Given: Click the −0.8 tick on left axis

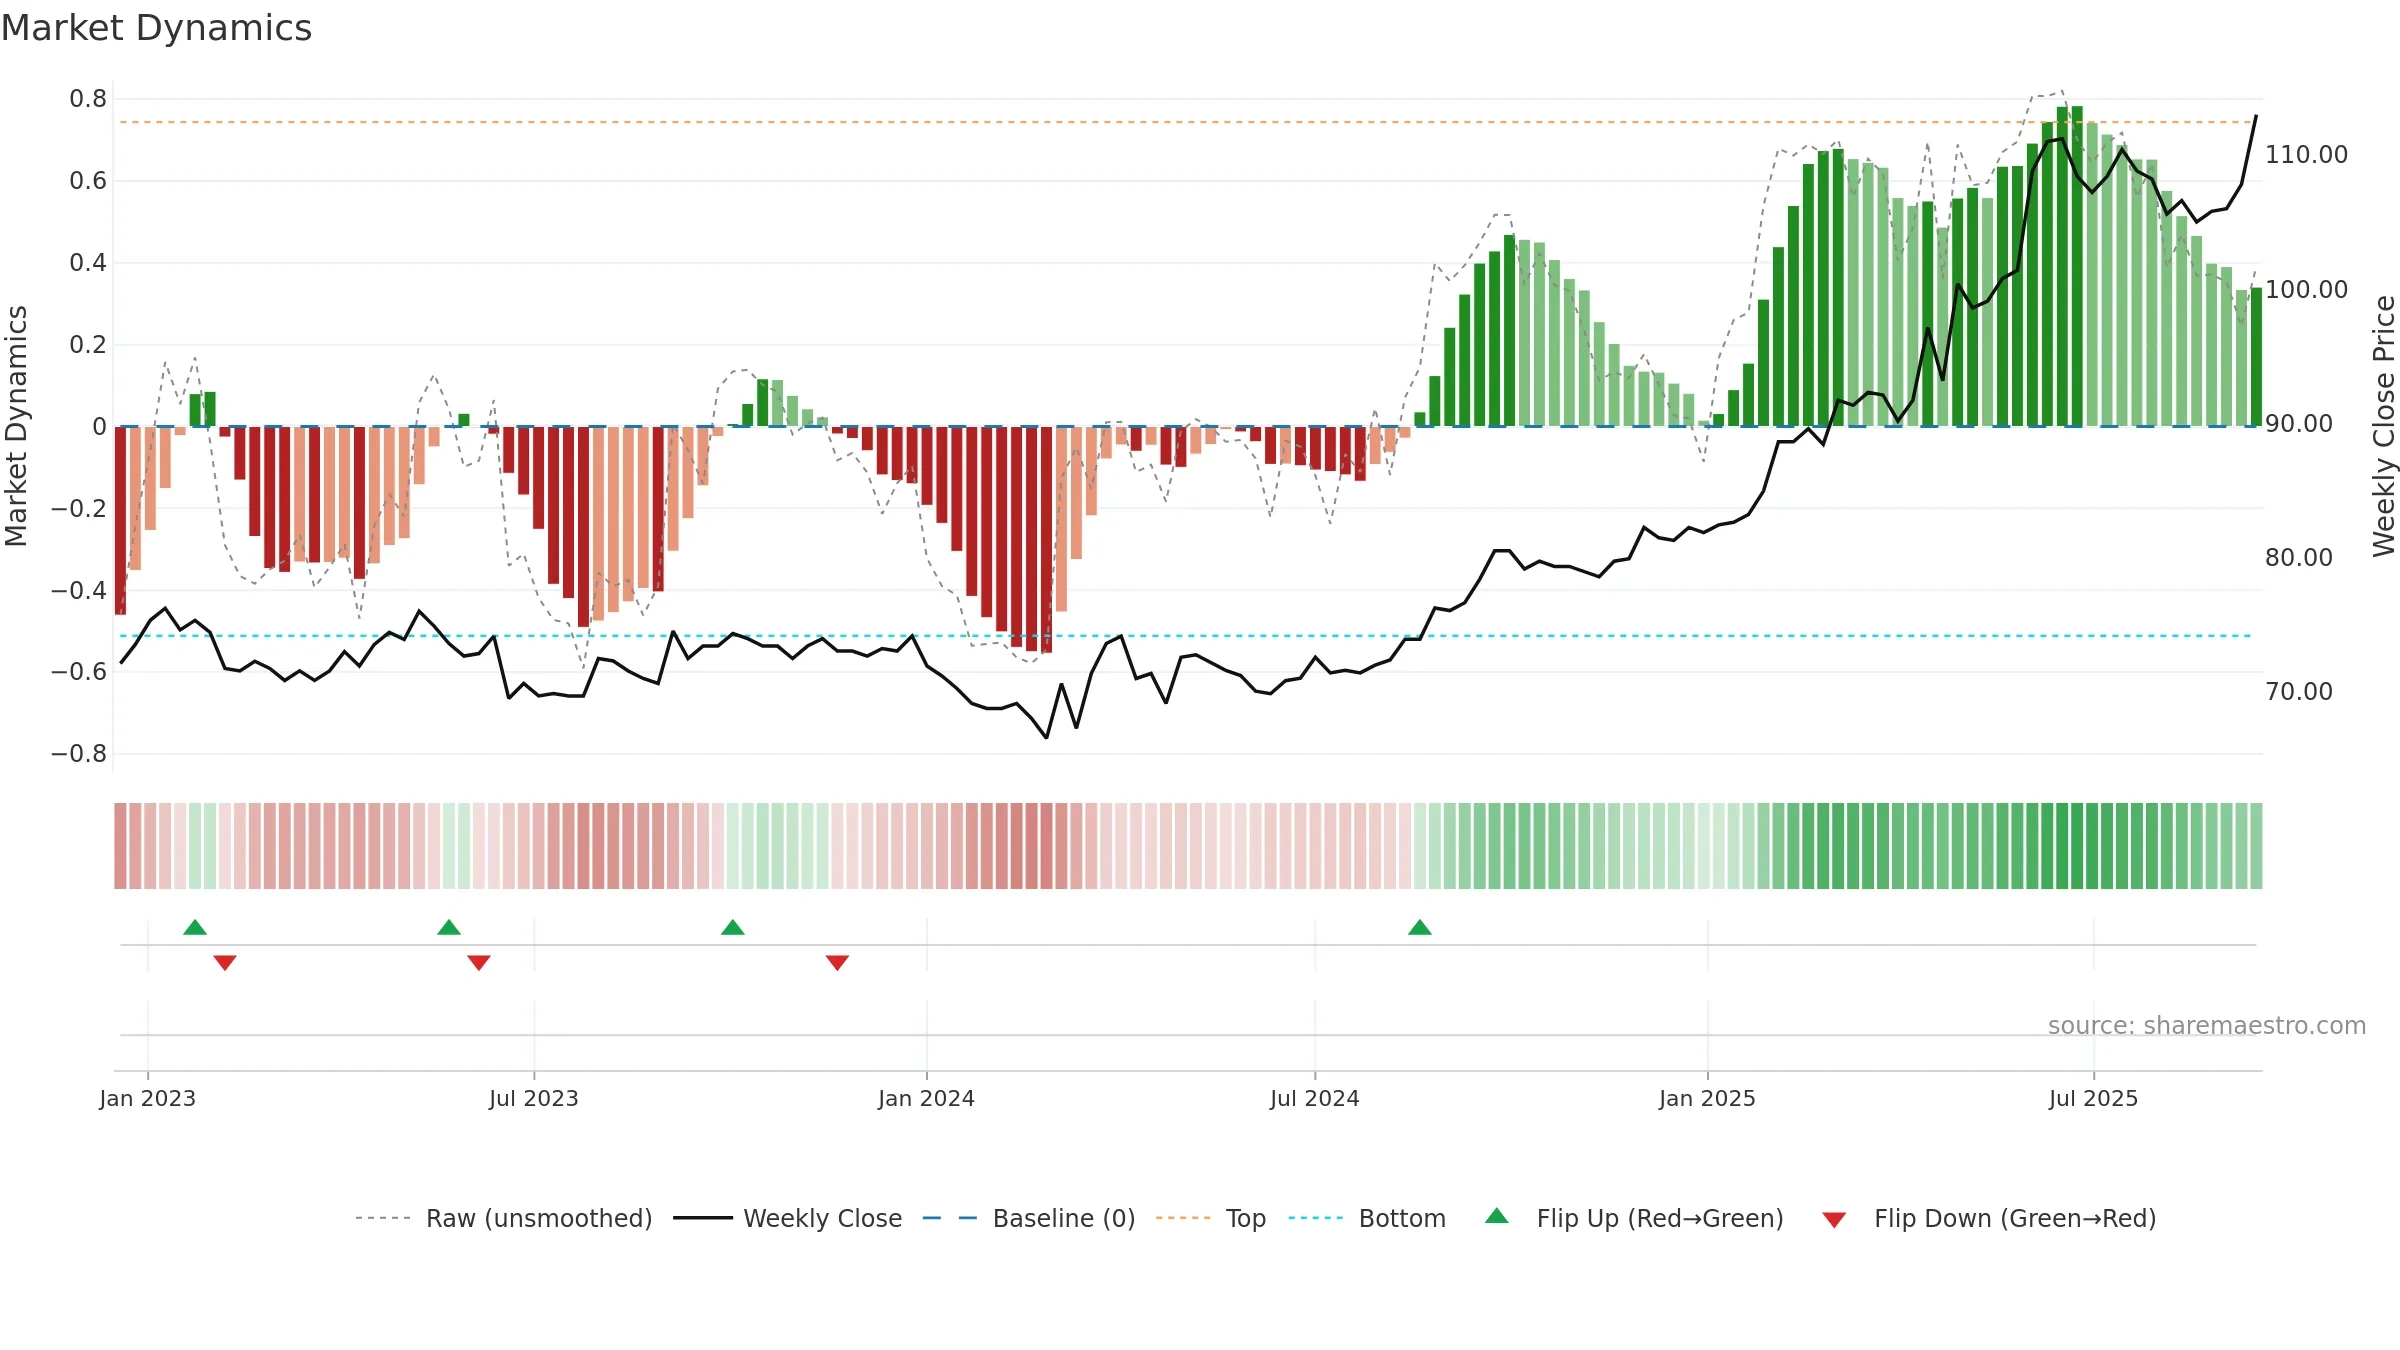Looking at the screenshot, I should click(x=79, y=754).
